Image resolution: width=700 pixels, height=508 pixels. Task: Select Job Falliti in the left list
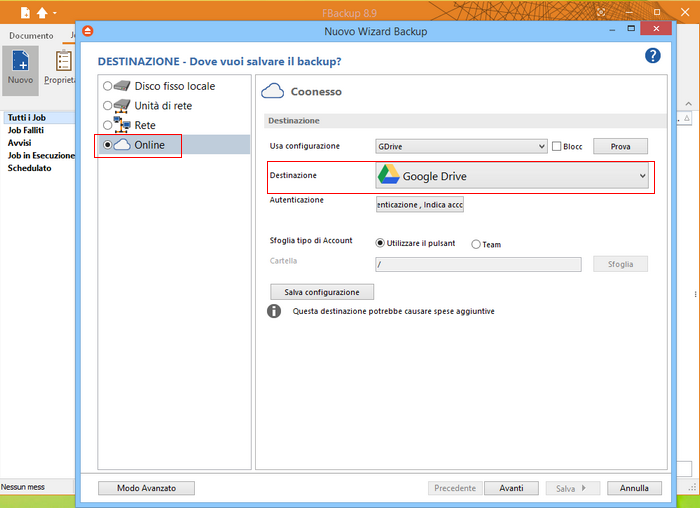coord(26,131)
